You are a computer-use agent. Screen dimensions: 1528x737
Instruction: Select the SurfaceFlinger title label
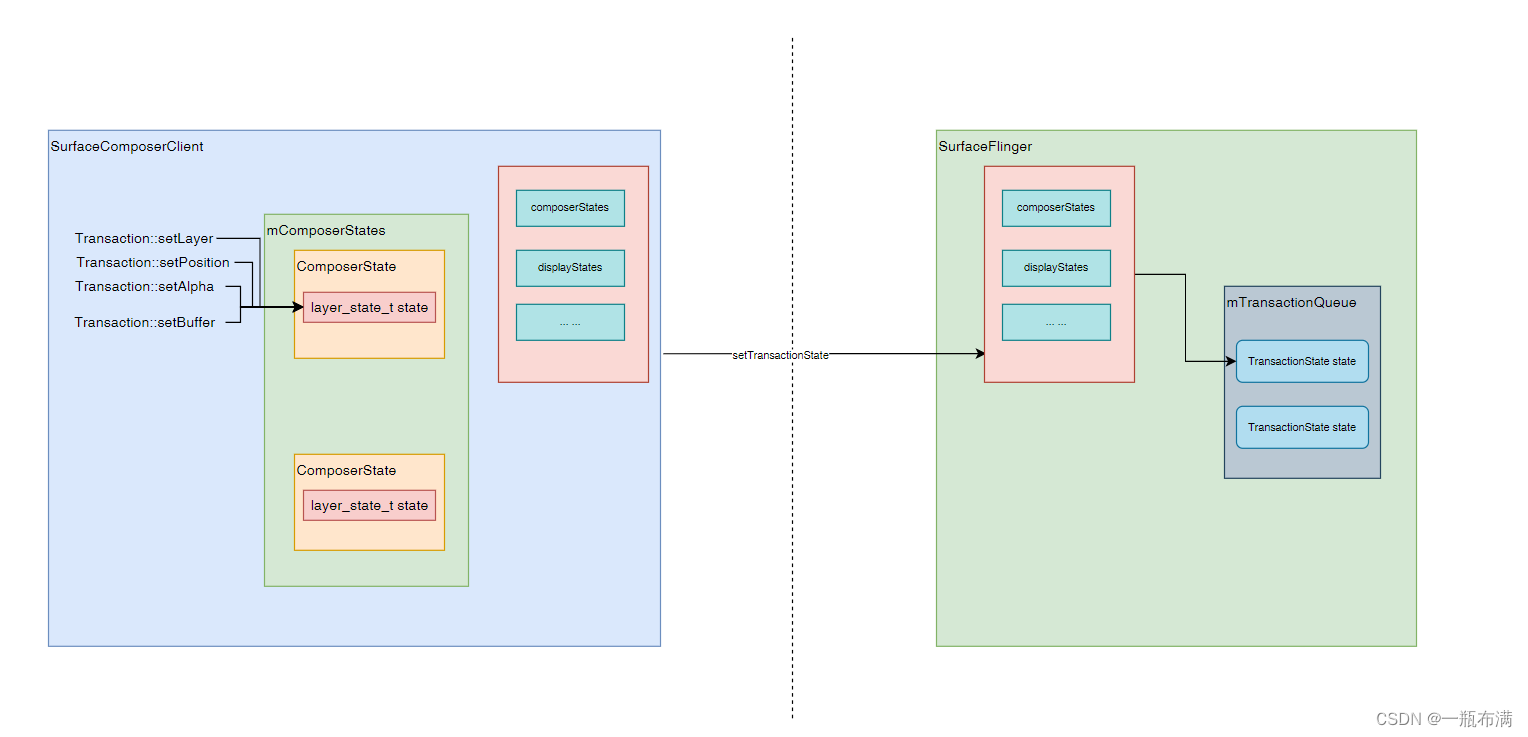(x=985, y=147)
